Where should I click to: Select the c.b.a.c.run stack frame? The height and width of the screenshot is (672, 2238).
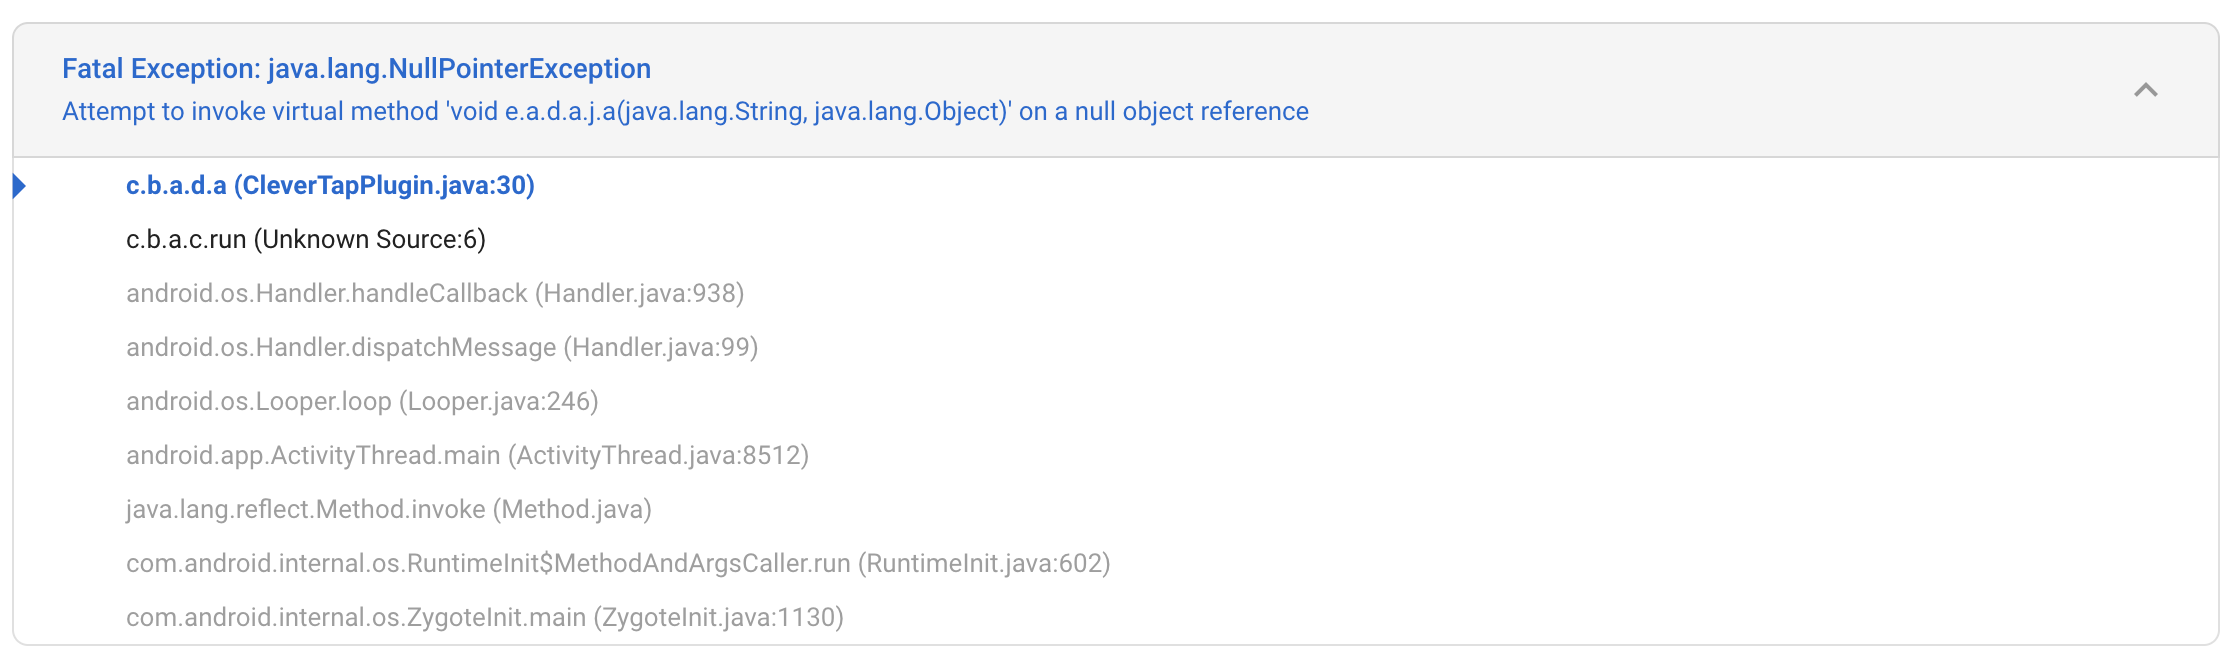305,240
